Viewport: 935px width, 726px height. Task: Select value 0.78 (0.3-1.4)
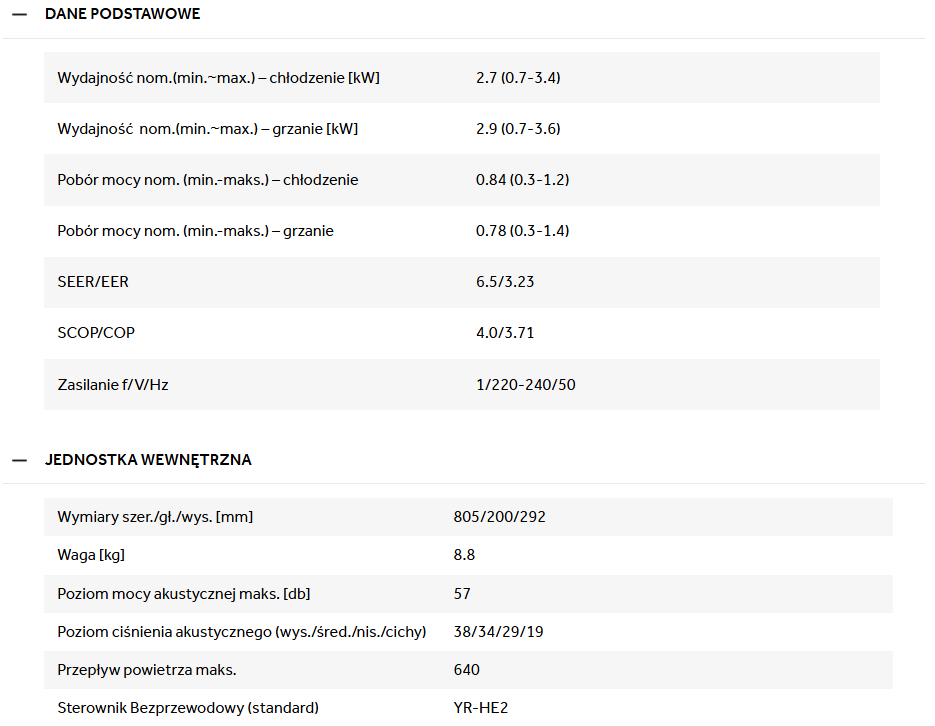tap(522, 231)
